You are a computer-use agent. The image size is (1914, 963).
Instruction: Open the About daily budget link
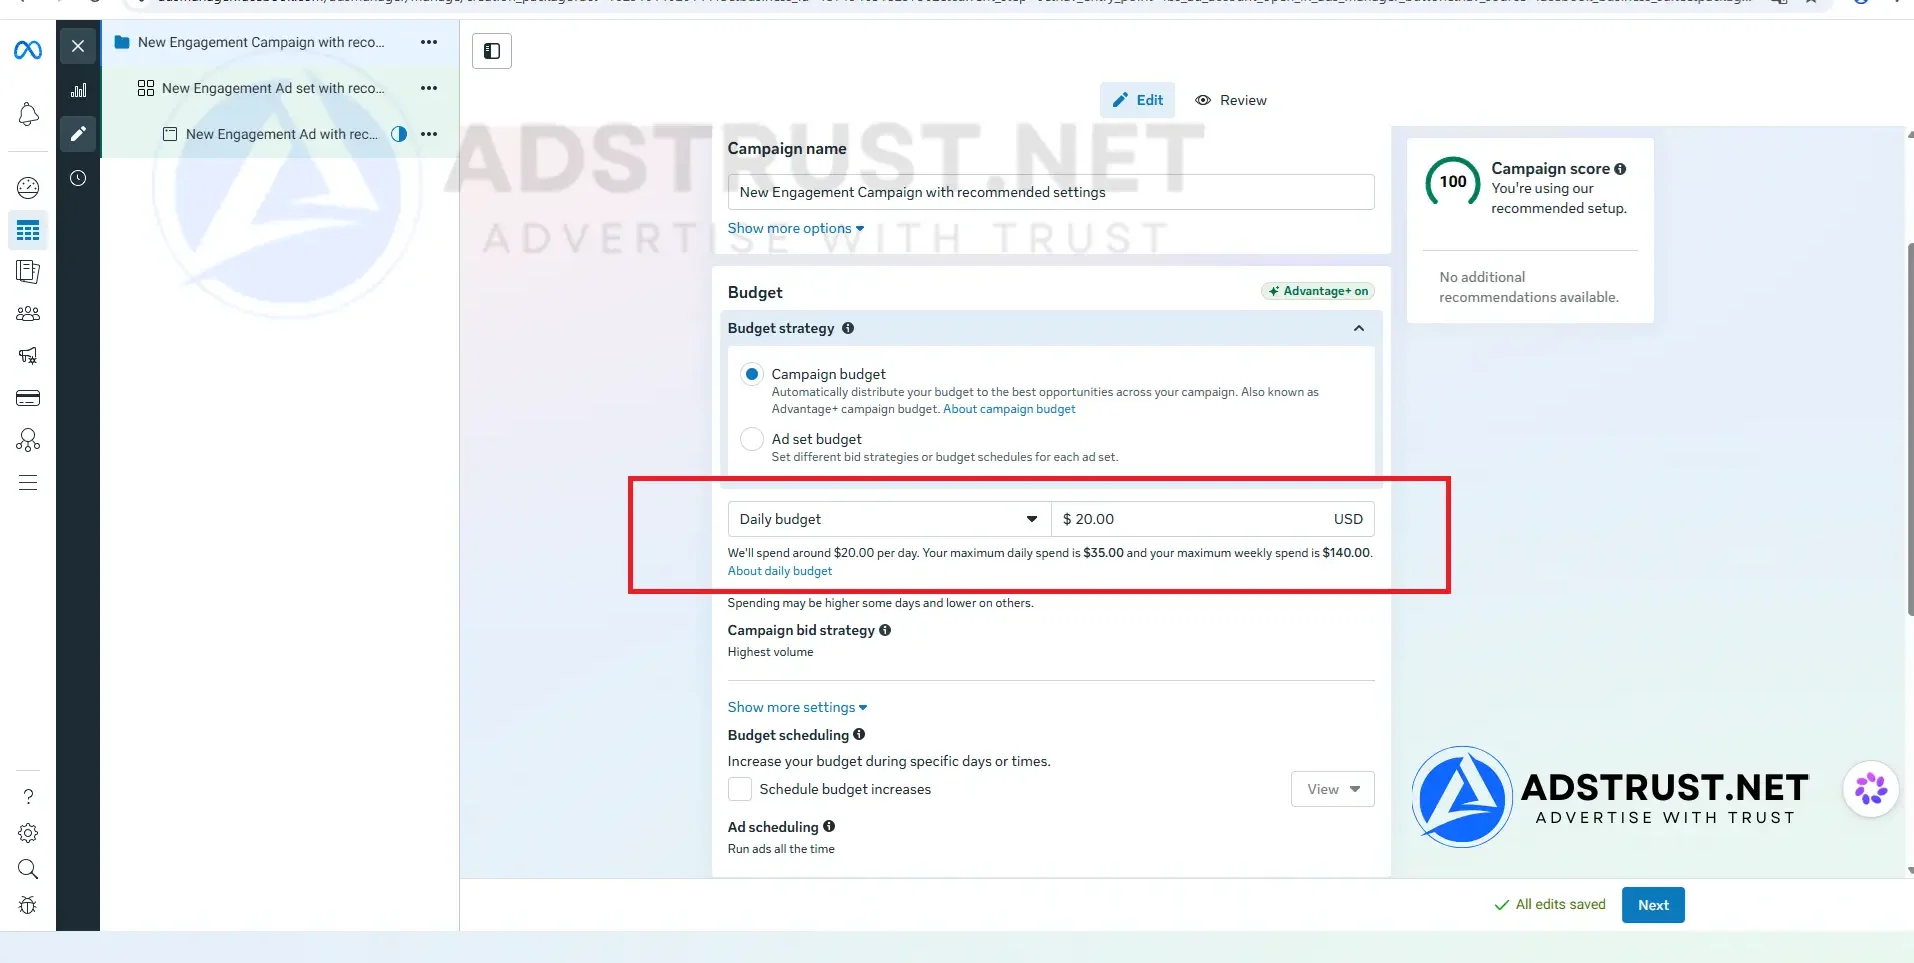coord(780,571)
